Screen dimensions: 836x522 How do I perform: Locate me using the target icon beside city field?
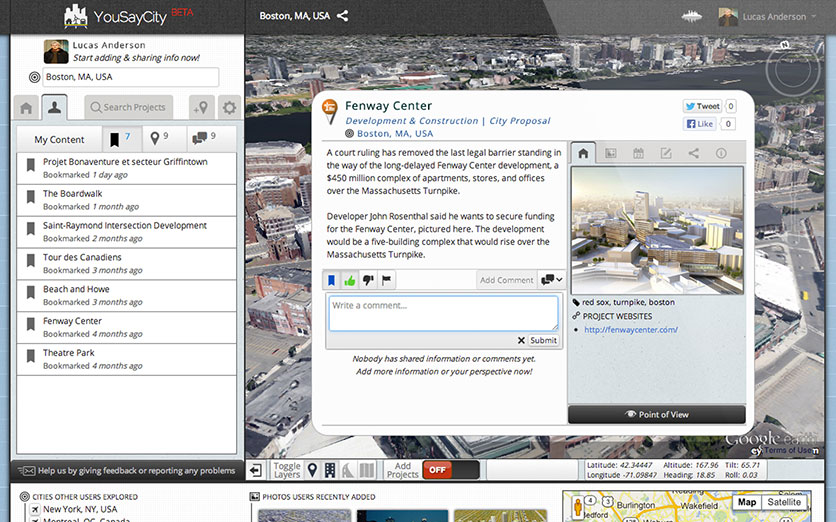[34, 77]
